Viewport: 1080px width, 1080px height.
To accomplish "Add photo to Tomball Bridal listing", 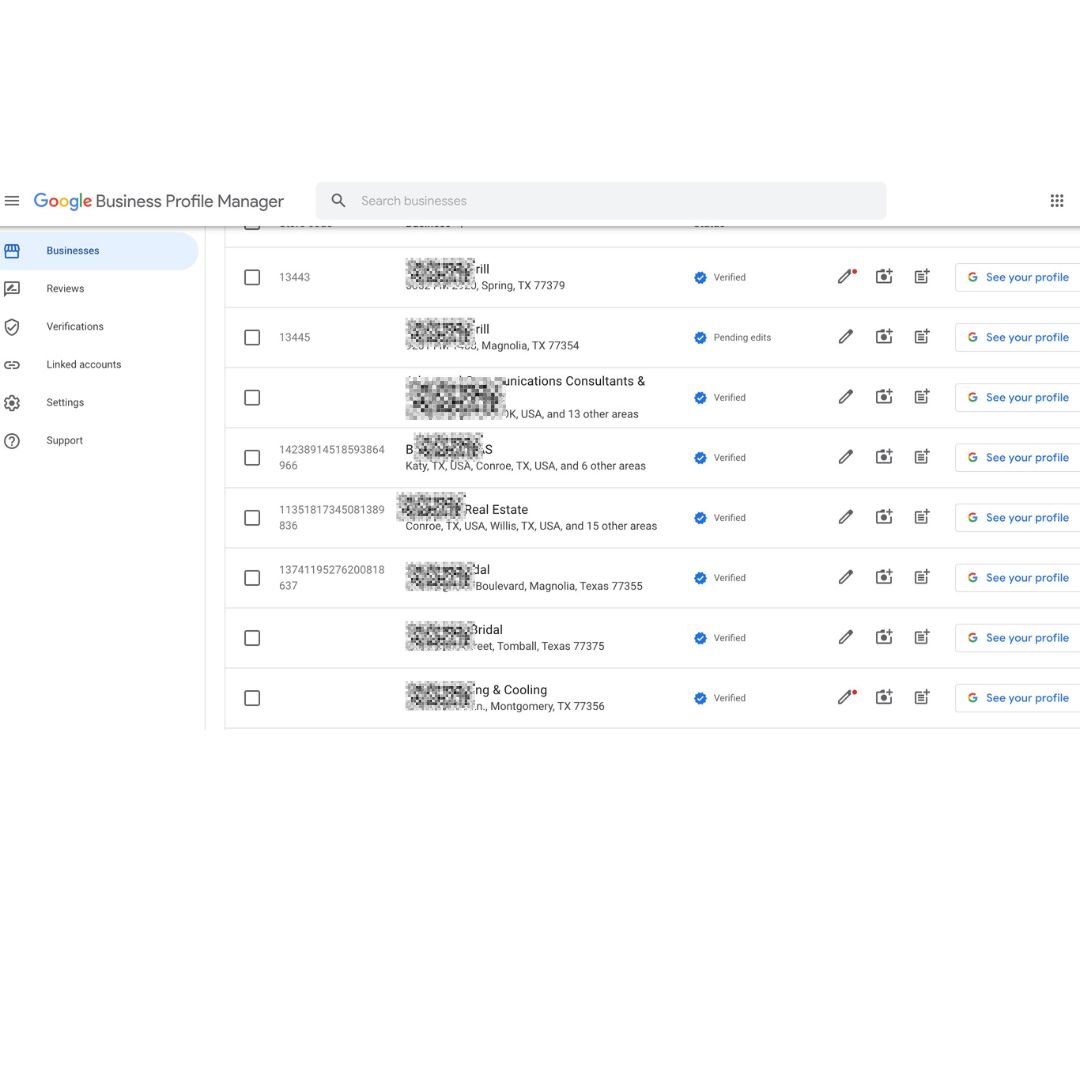I will click(x=884, y=637).
